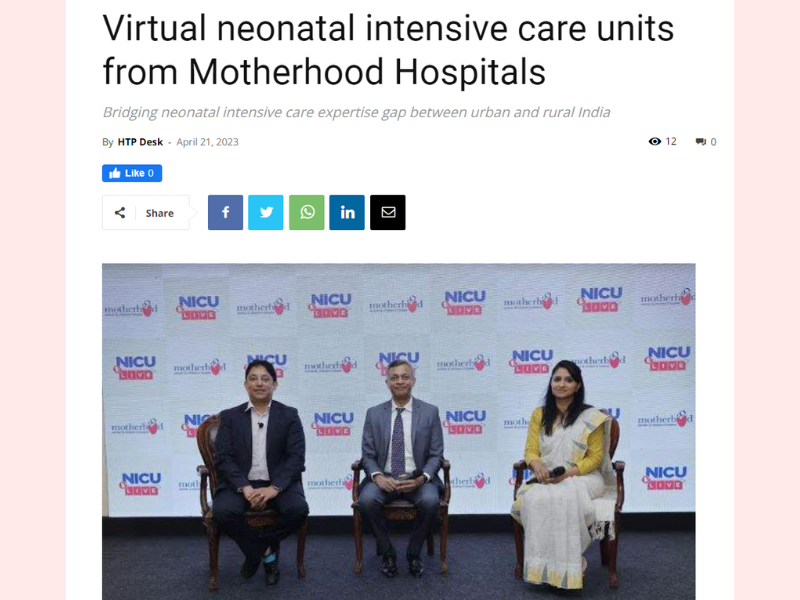Click the Like count number zero
The image size is (800, 600).
151,173
